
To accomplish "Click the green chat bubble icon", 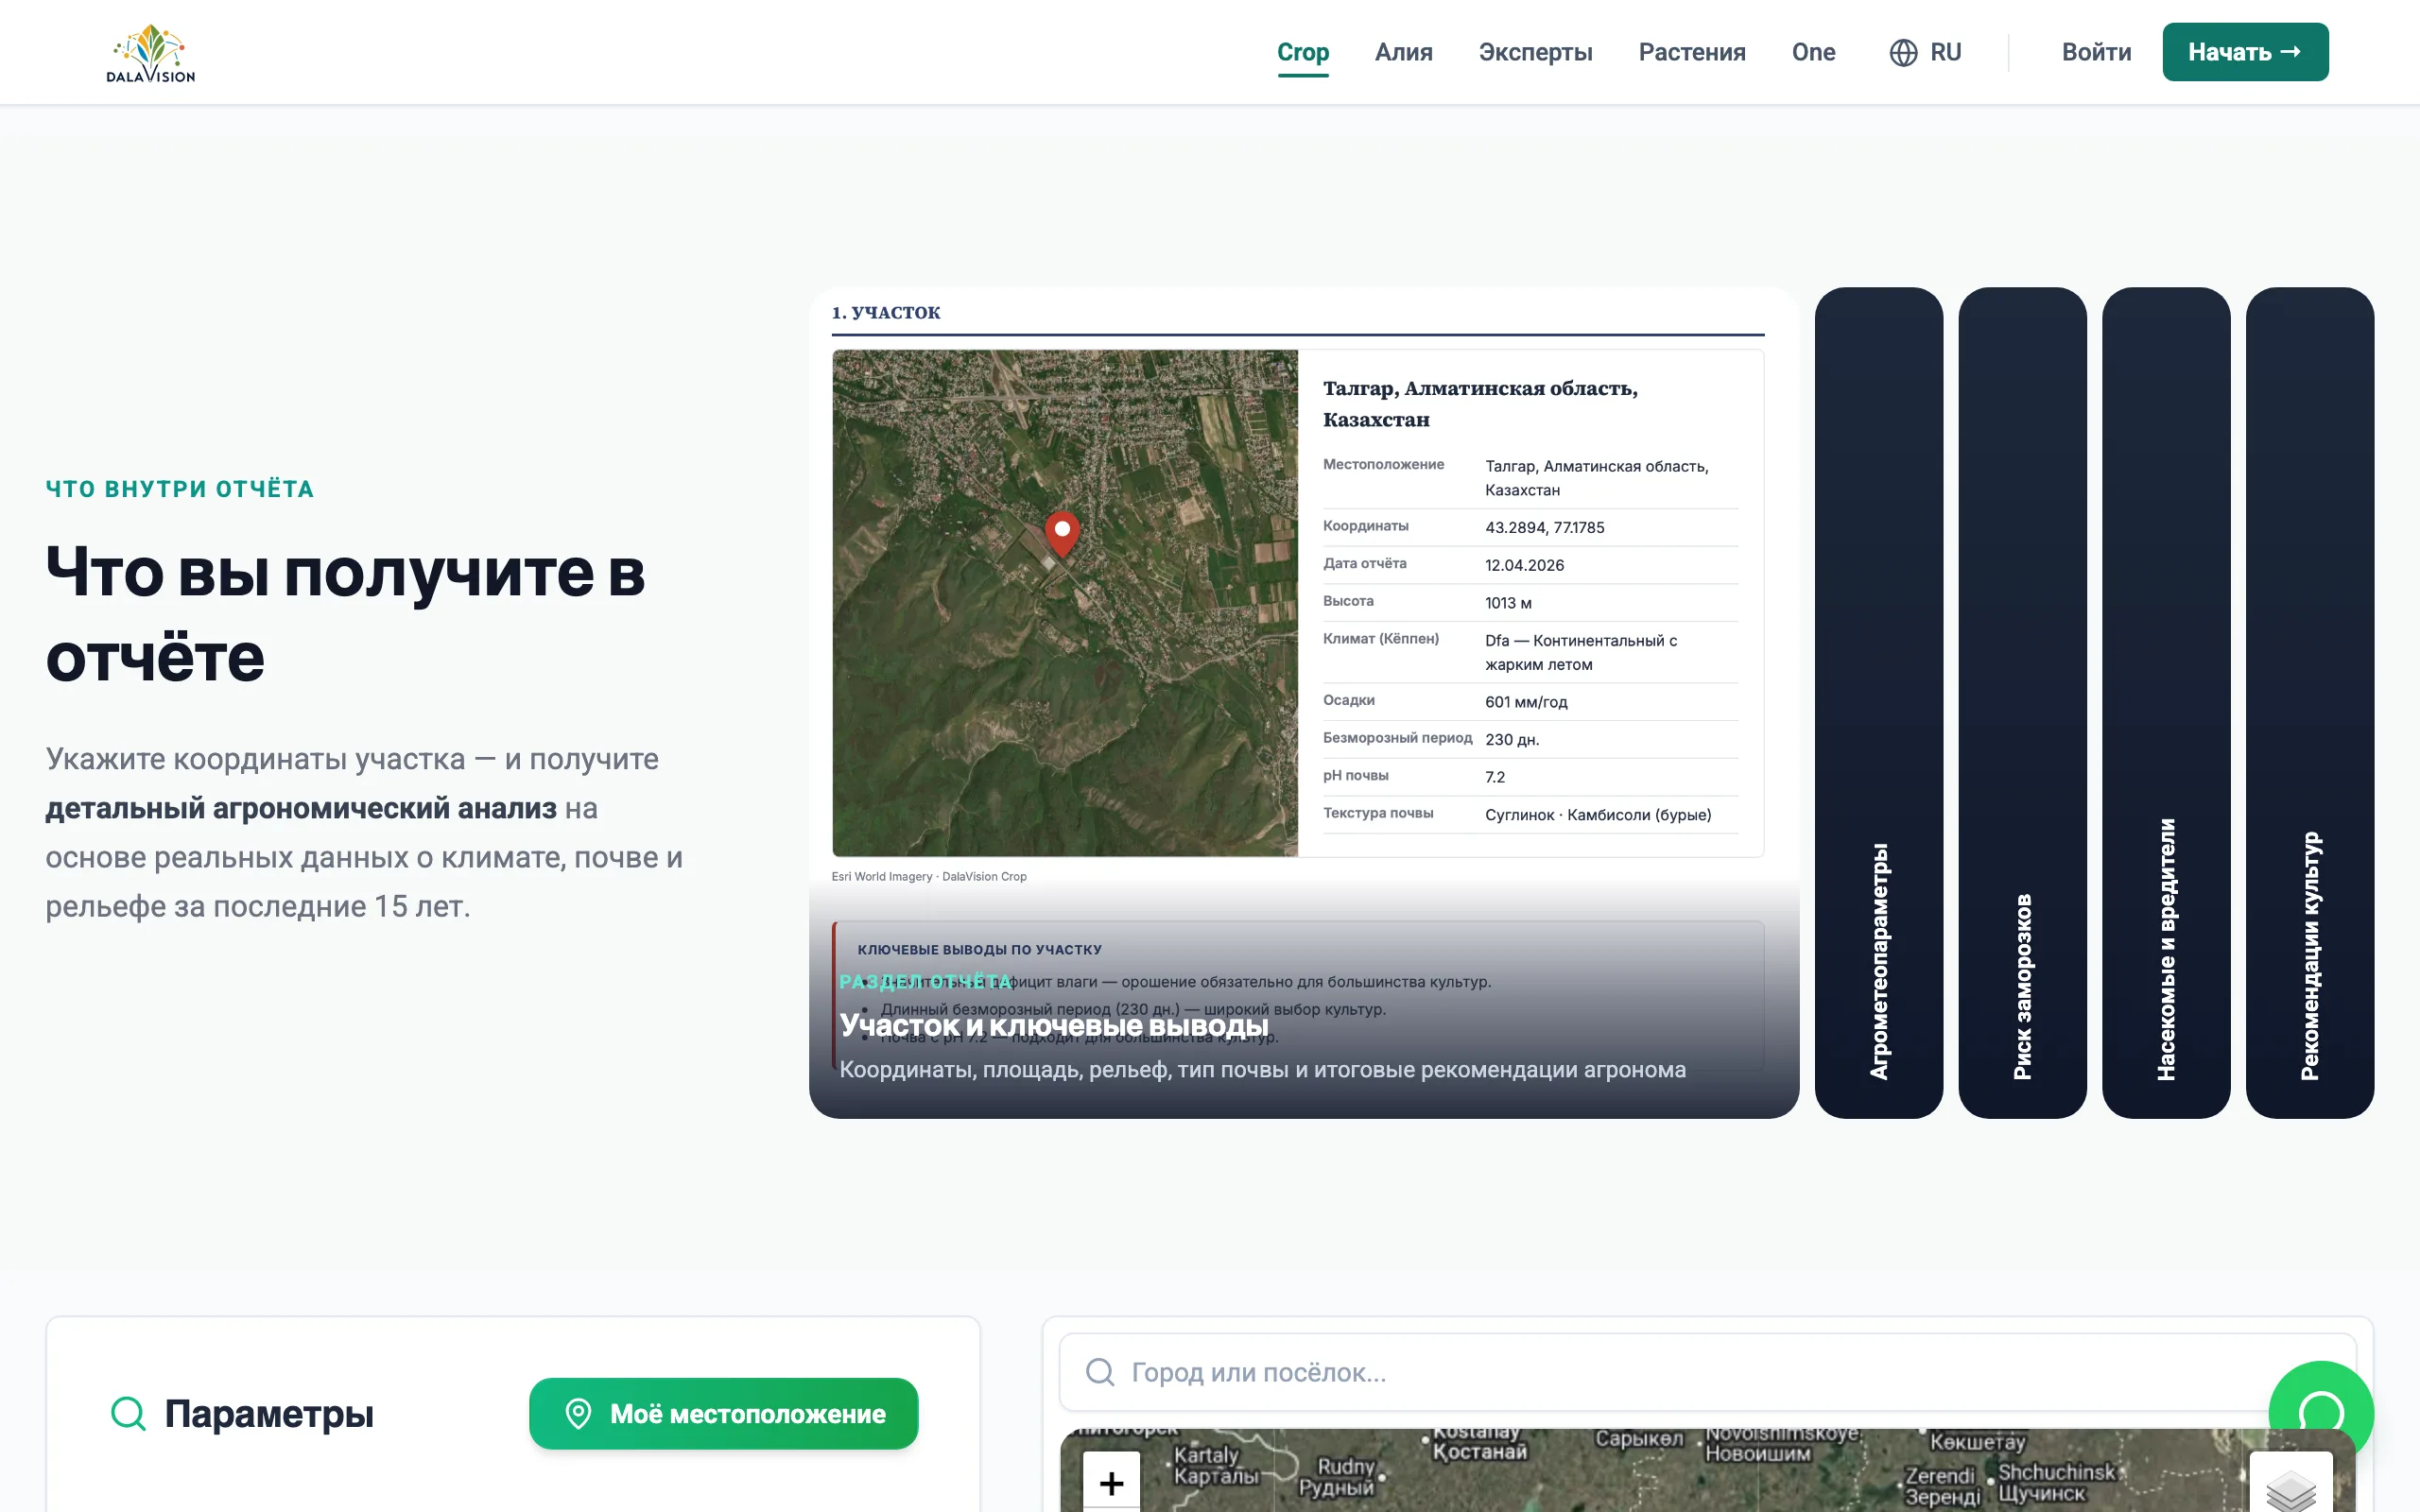I will (2321, 1413).
